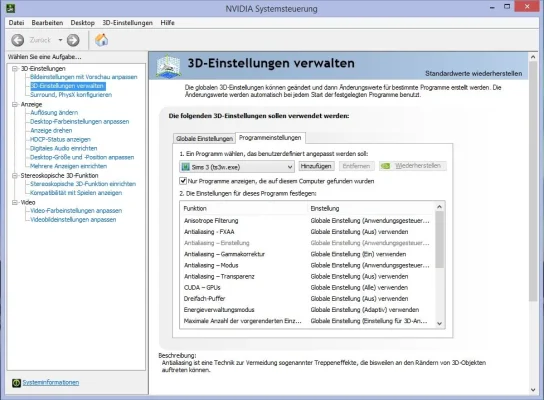The width and height of the screenshot is (544, 400).
Task: Click the settings list scrollbar thumb
Action: pos(439,240)
